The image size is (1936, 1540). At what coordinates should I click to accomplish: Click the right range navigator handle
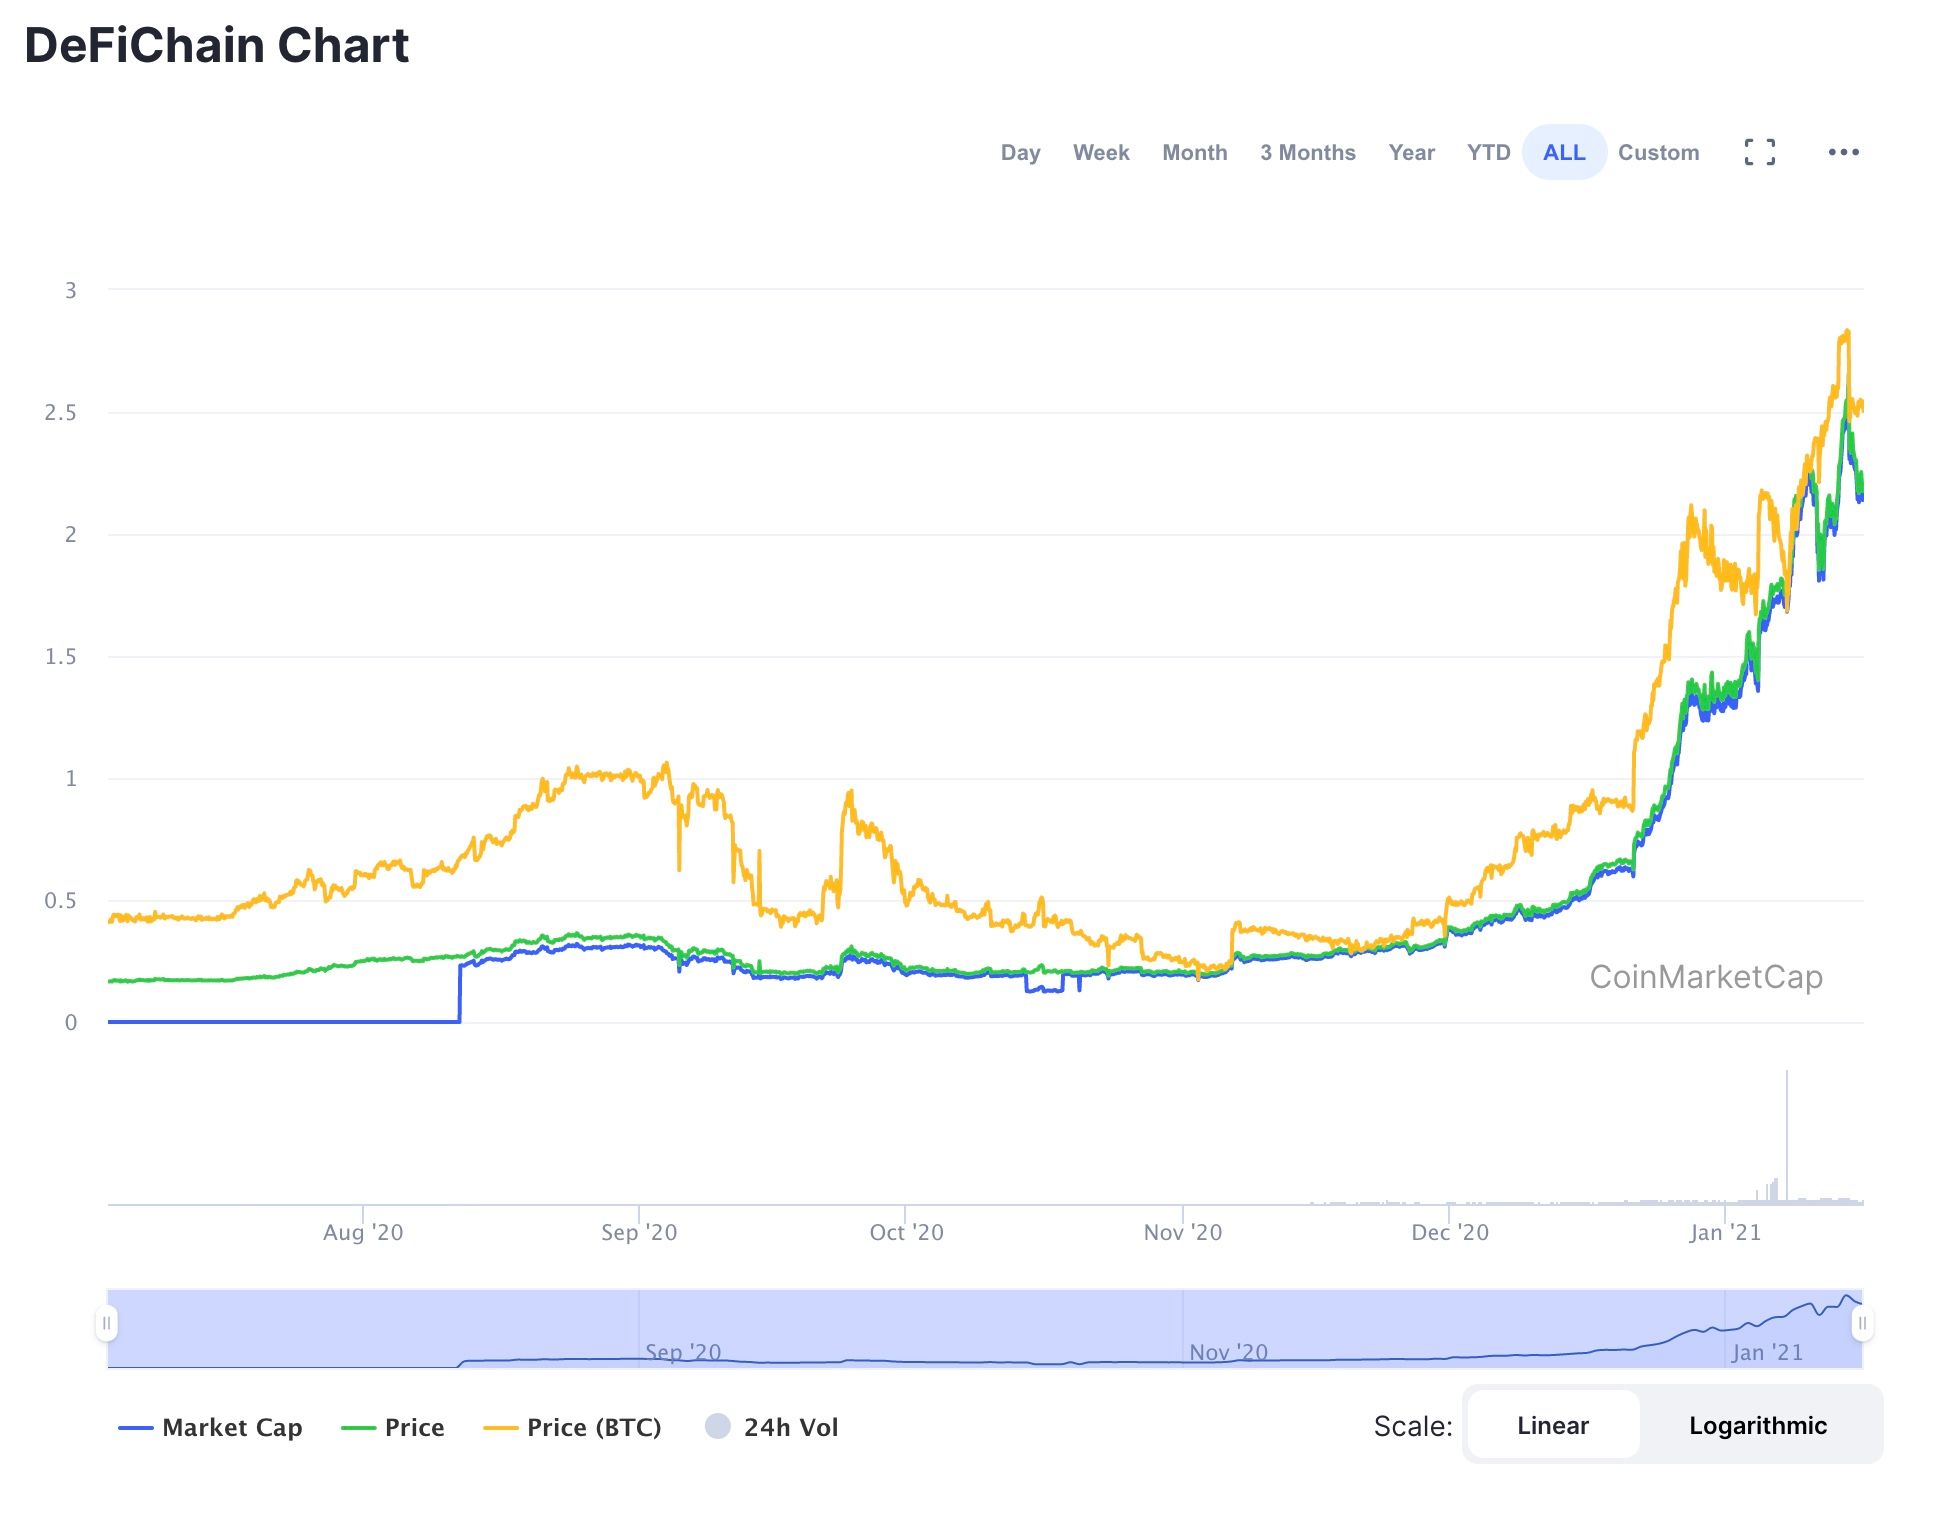point(1862,1323)
